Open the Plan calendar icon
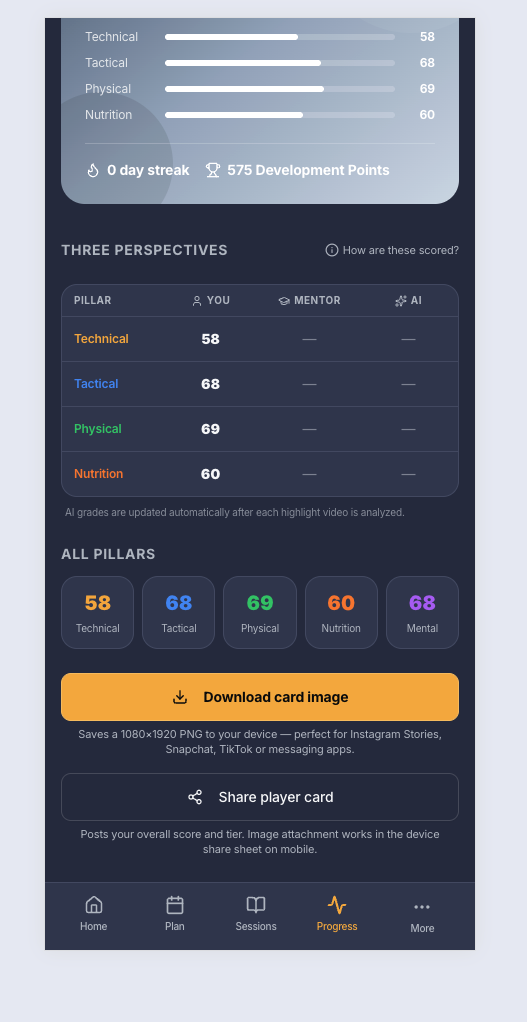Image resolution: width=527 pixels, height=1022 pixels. pos(175,905)
